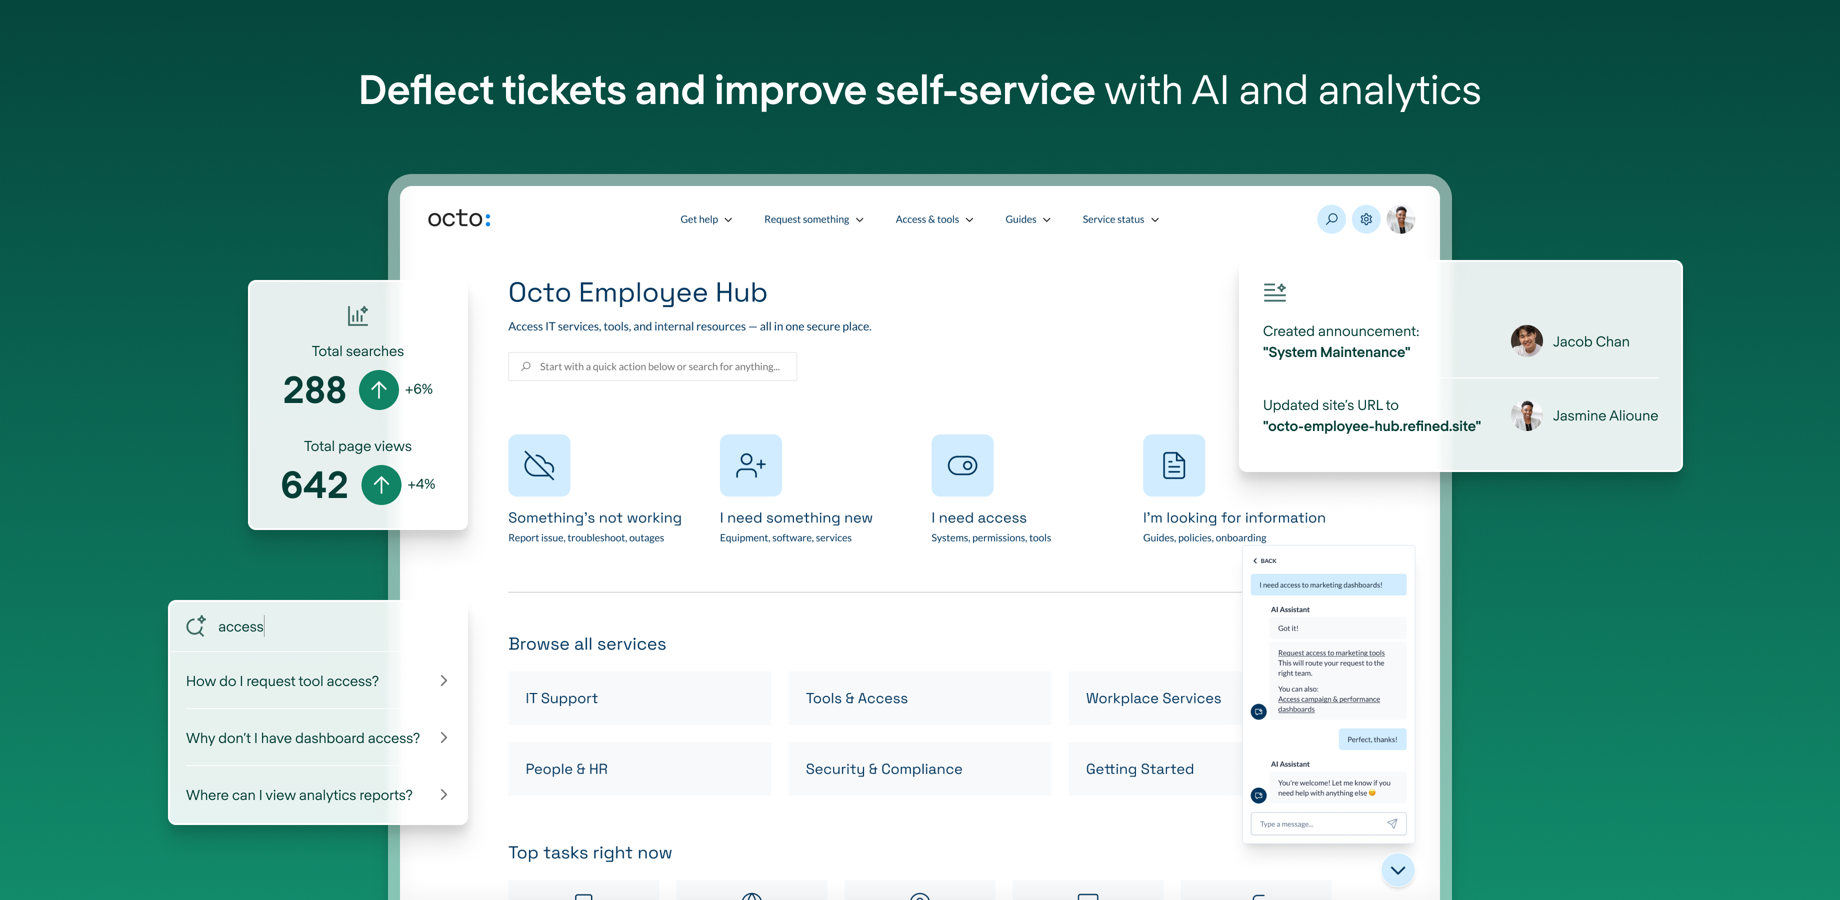Viewport: 1840px width, 900px height.
Task: Select the "IT Support" service category
Action: 639,698
